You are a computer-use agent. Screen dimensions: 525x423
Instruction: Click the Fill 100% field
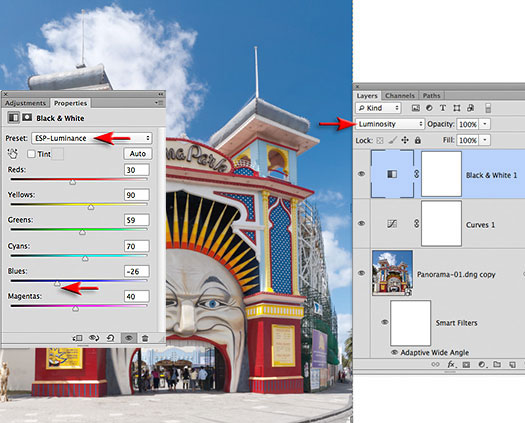(x=467, y=140)
